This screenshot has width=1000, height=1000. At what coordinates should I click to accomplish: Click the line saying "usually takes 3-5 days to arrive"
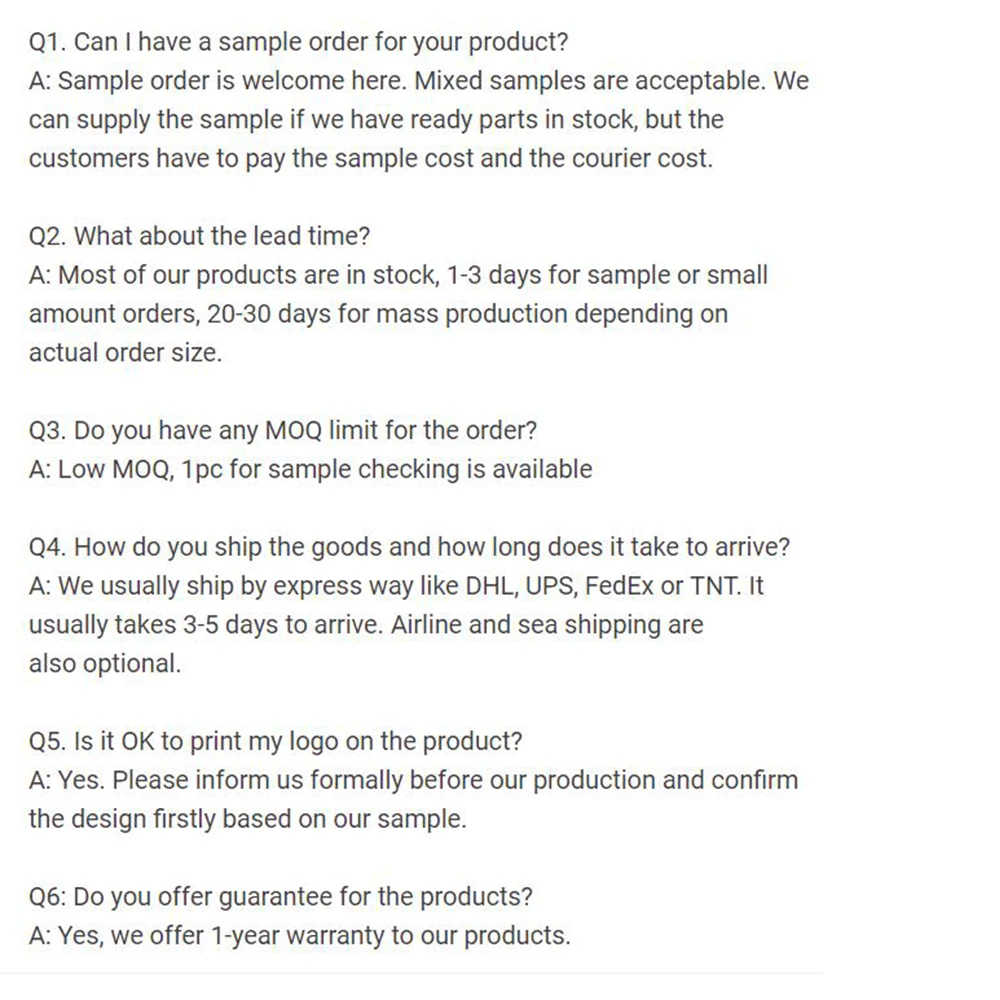pos(365,625)
